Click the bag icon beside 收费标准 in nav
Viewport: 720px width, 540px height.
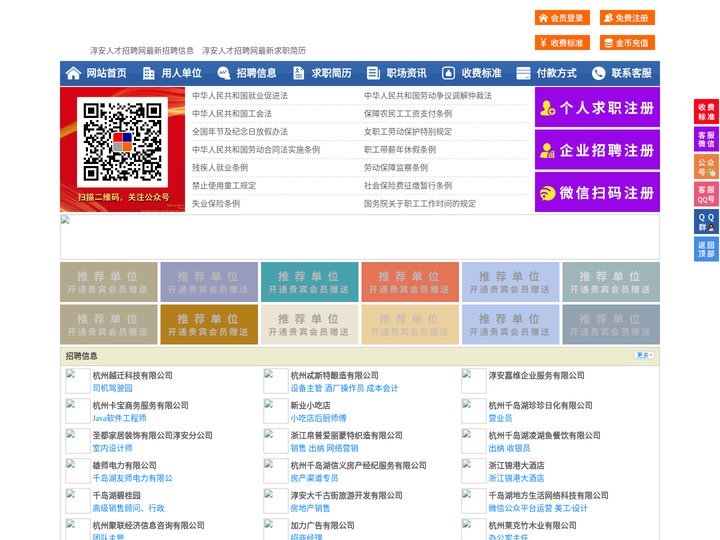(448, 73)
